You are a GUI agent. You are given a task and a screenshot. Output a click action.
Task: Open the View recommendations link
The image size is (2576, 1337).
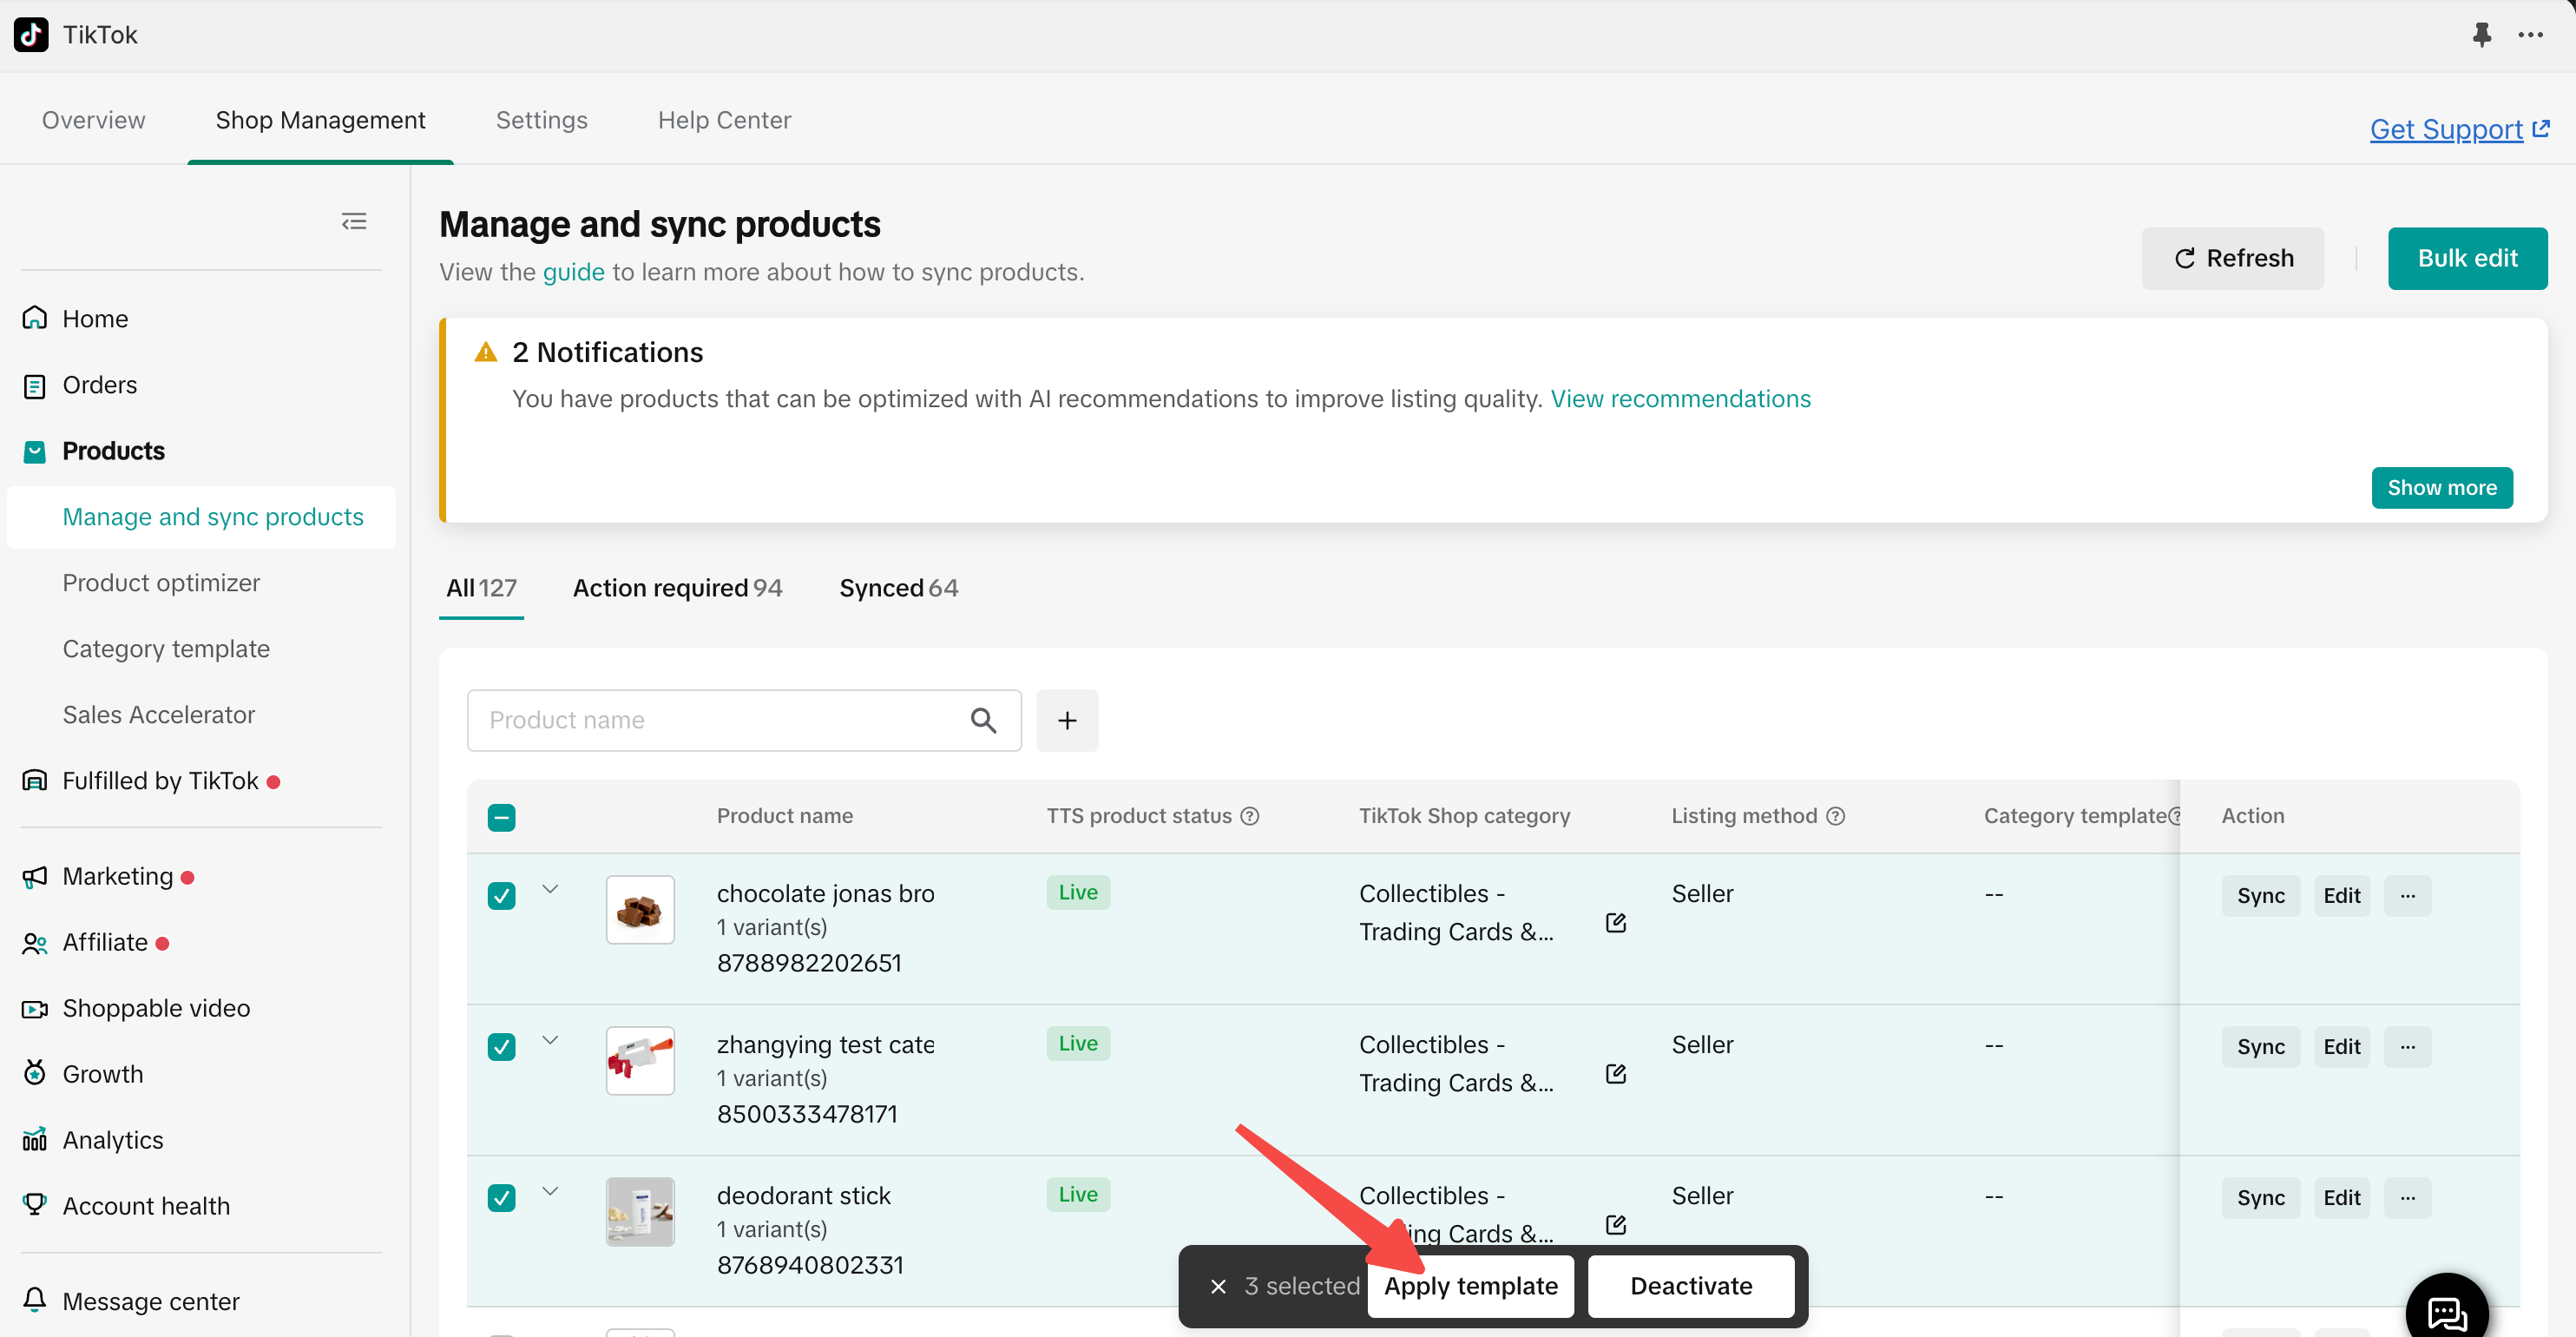pos(1680,399)
